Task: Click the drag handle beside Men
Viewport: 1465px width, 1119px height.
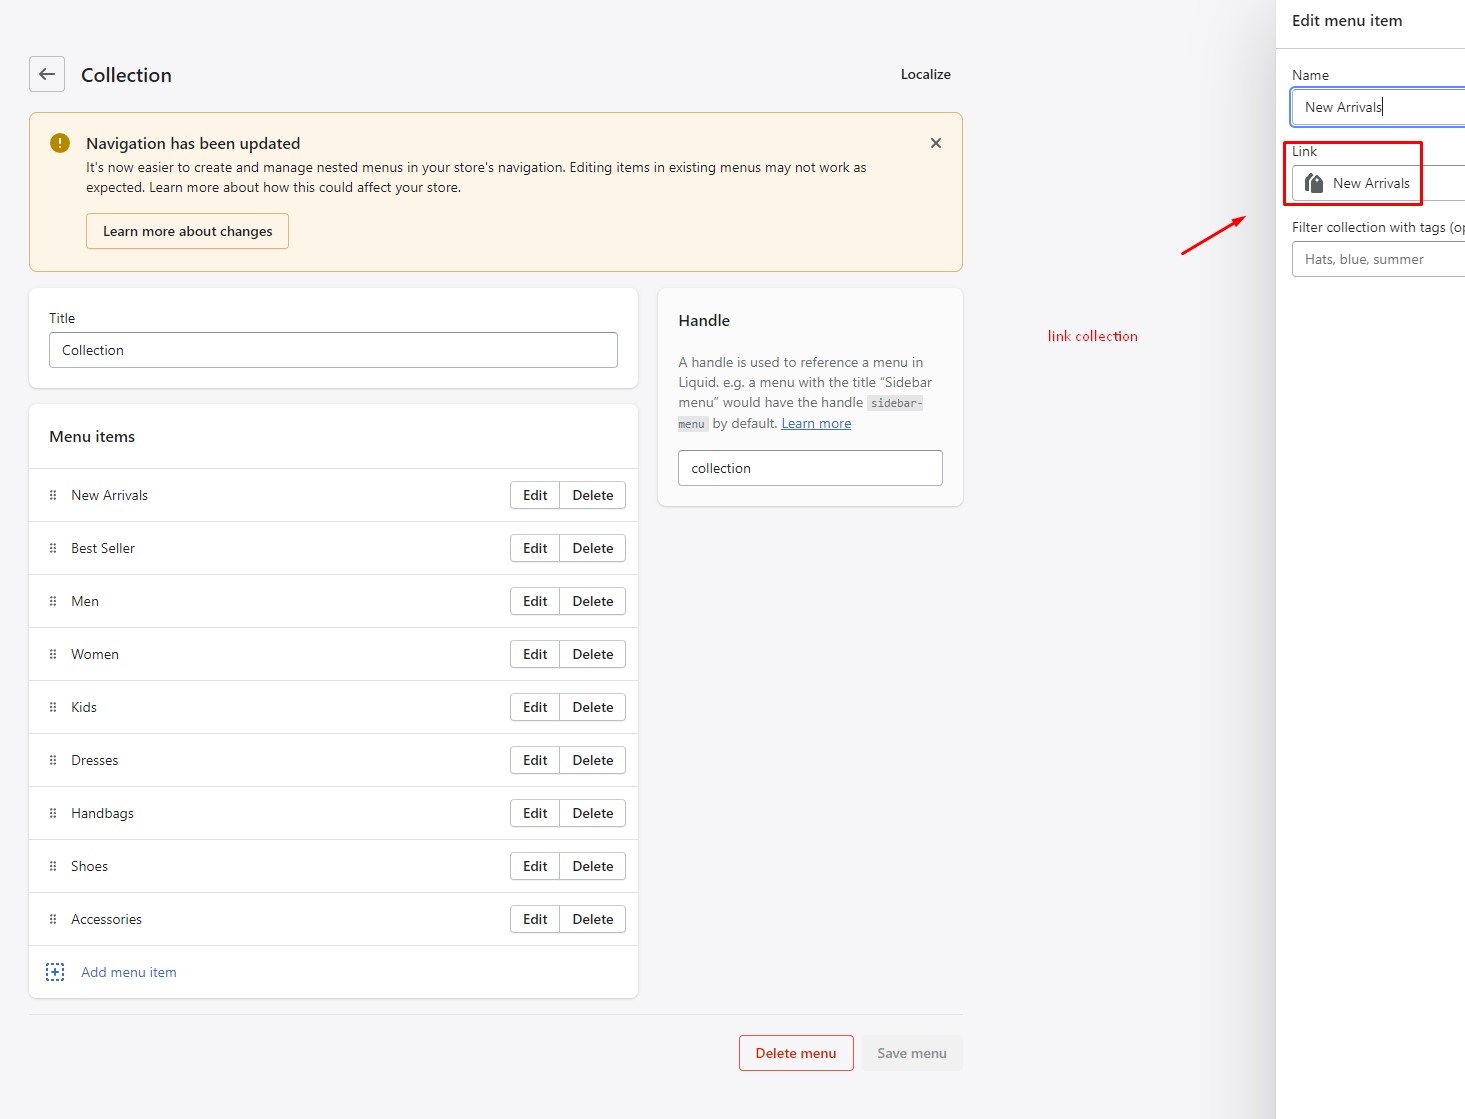Action: (53, 601)
